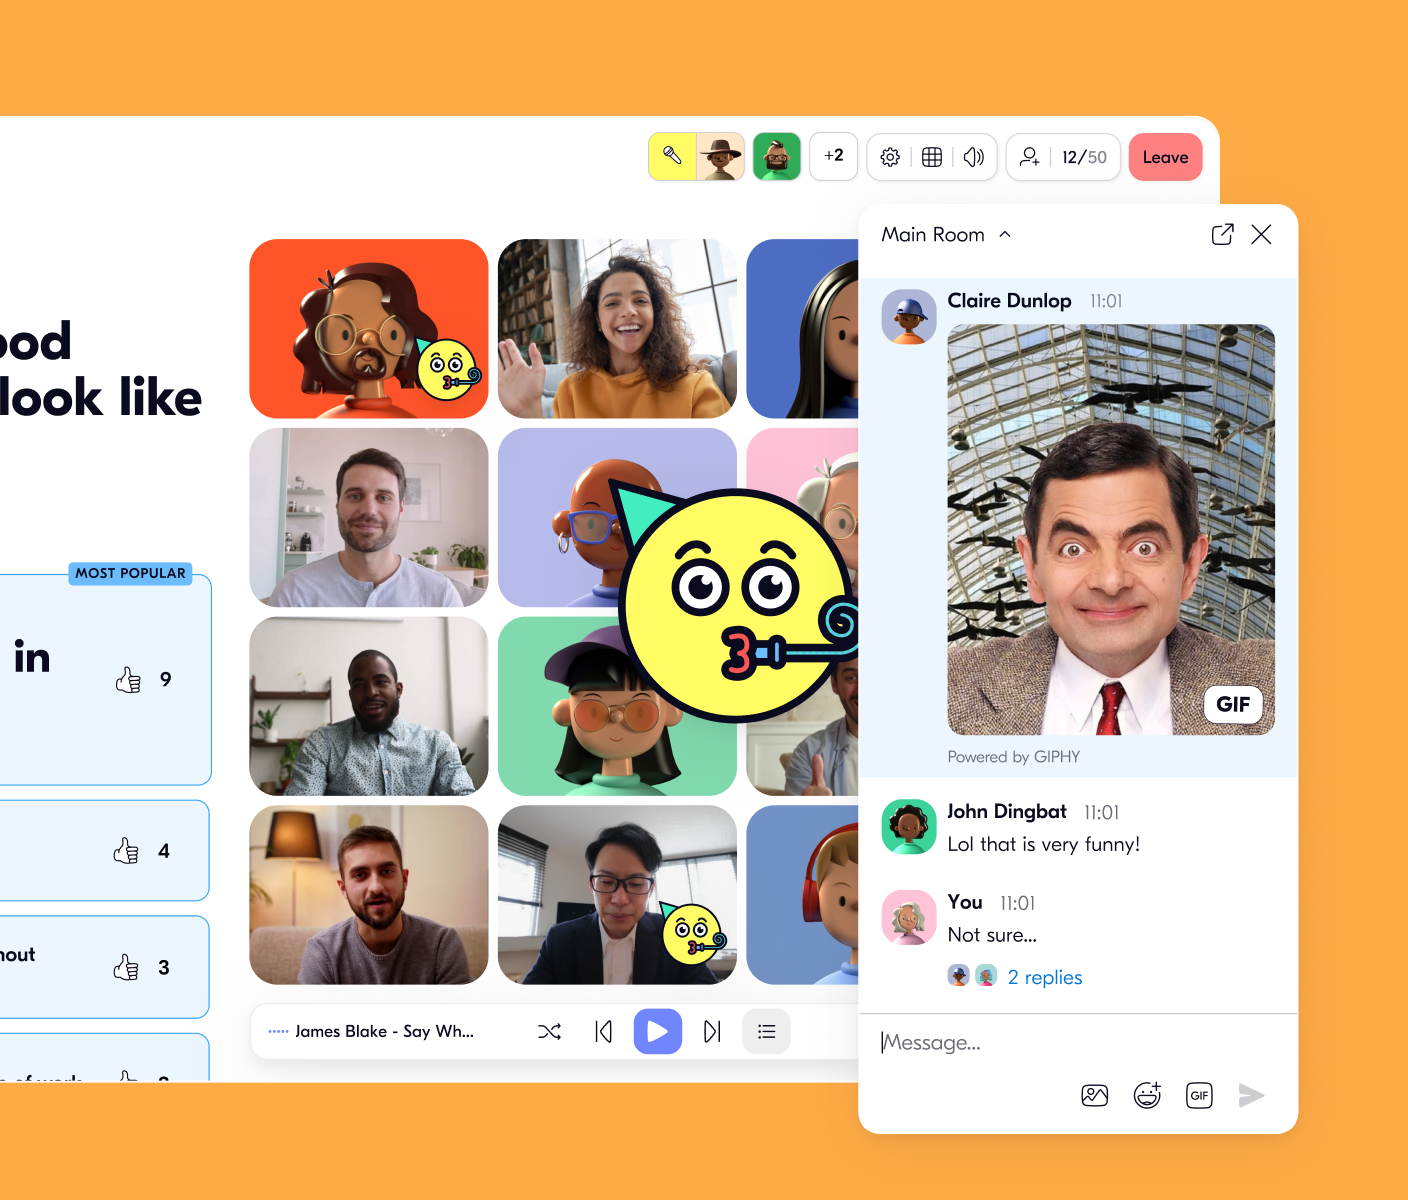The width and height of the screenshot is (1408, 1200).
Task: Show the +2 additional participants
Action: (834, 156)
